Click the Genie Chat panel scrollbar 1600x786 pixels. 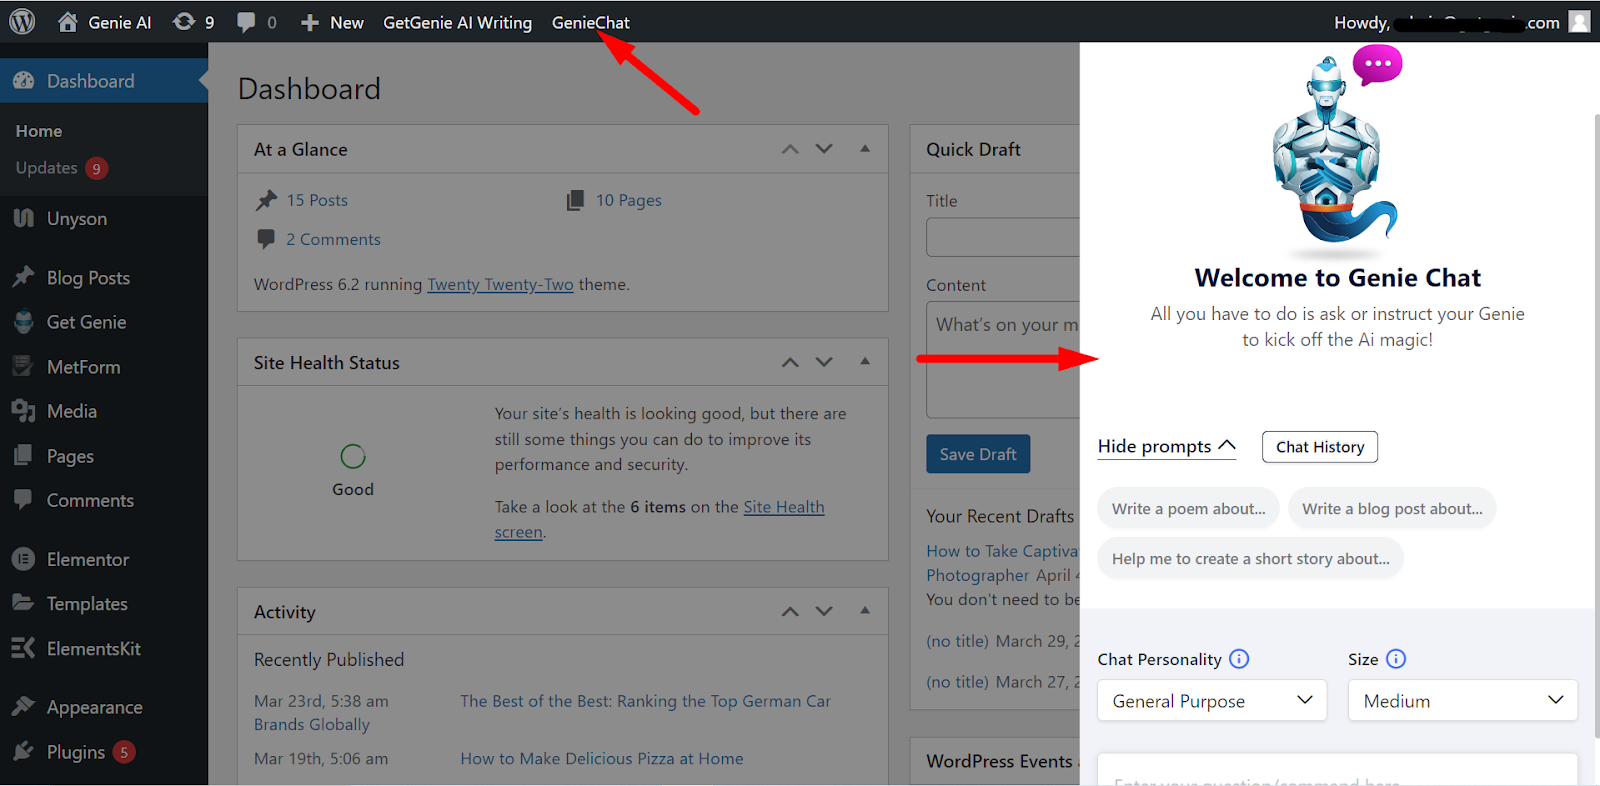[1596, 425]
